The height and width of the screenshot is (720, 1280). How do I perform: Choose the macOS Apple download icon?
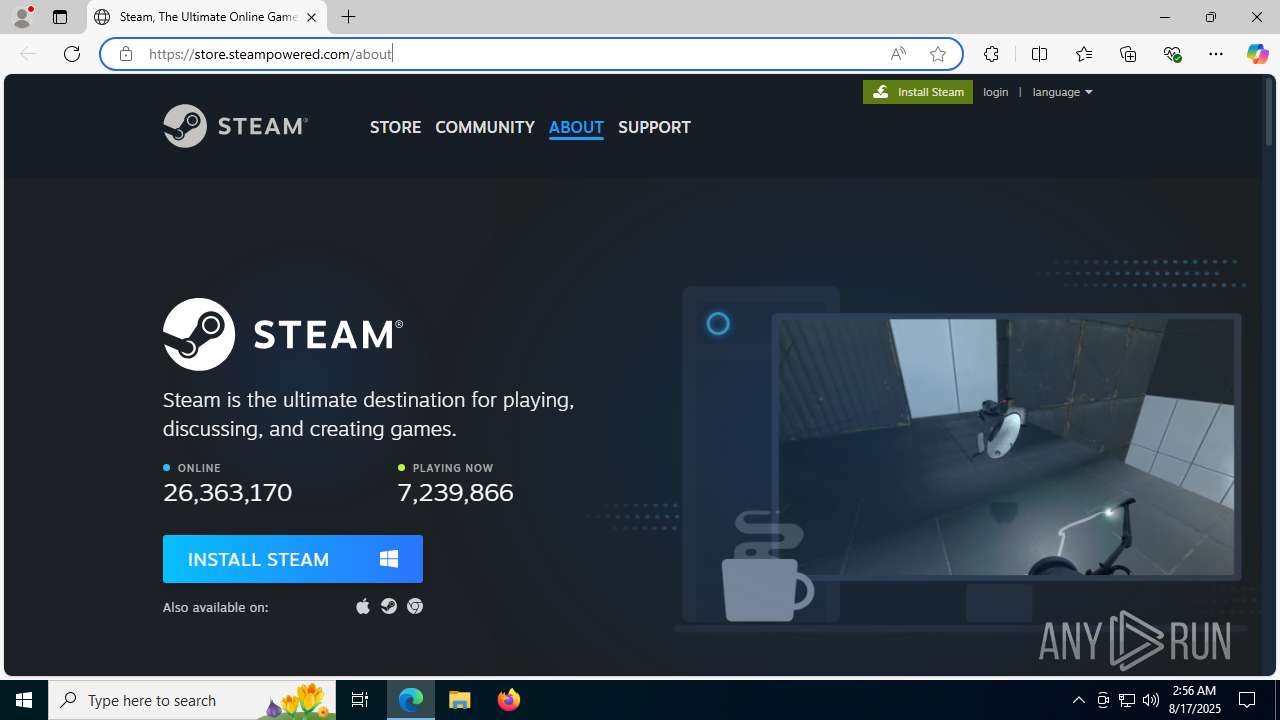[x=363, y=606]
